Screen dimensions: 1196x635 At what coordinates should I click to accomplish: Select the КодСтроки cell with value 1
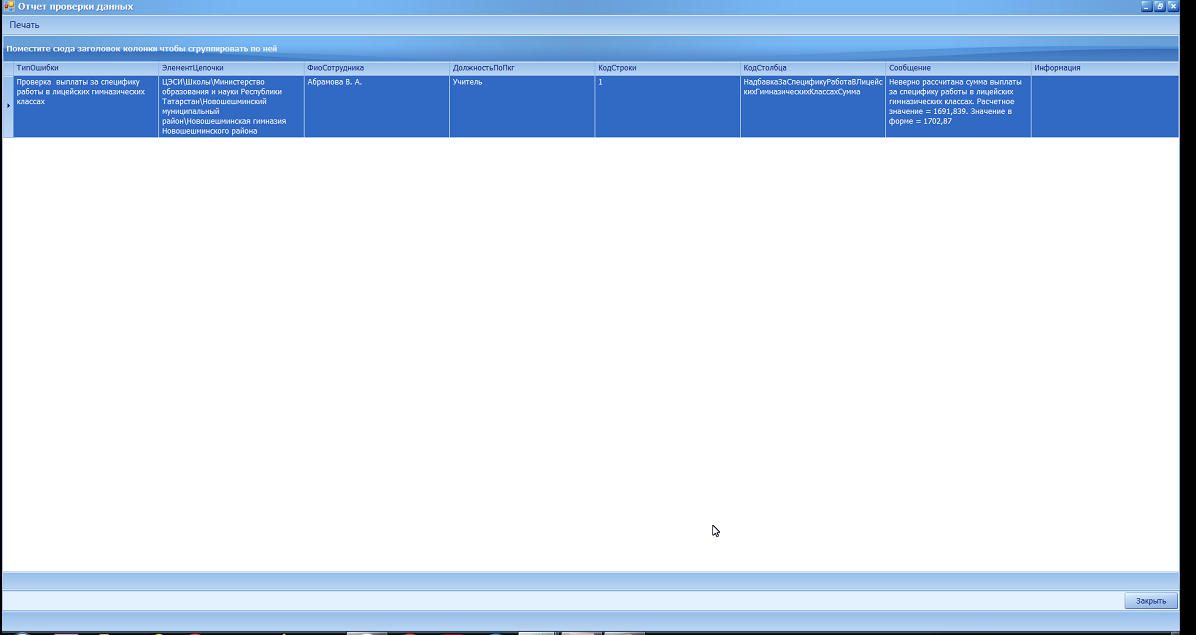667,106
